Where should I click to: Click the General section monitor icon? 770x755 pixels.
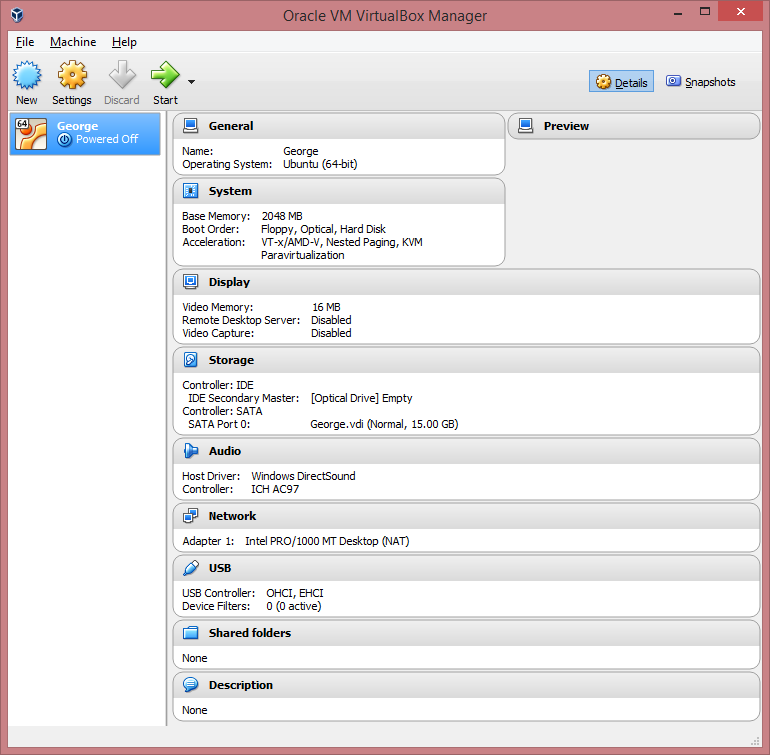pos(191,126)
